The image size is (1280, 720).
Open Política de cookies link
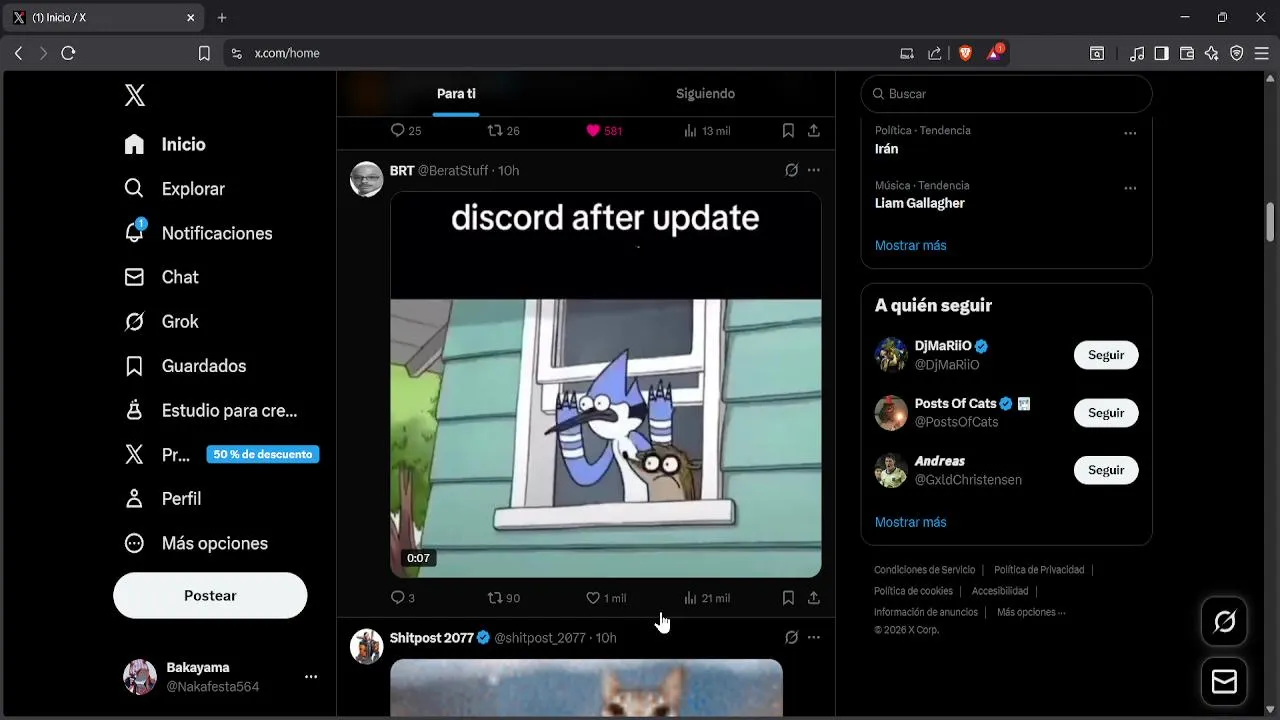click(x=913, y=591)
